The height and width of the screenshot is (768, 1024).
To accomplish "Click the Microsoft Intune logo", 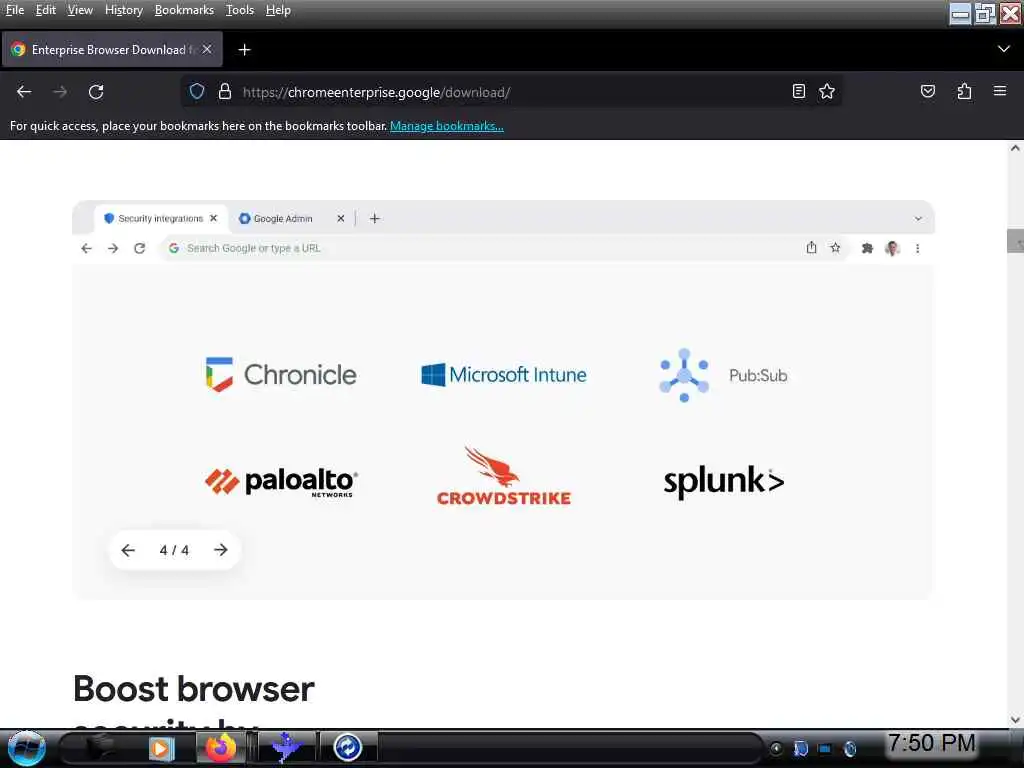I will pyautogui.click(x=504, y=375).
